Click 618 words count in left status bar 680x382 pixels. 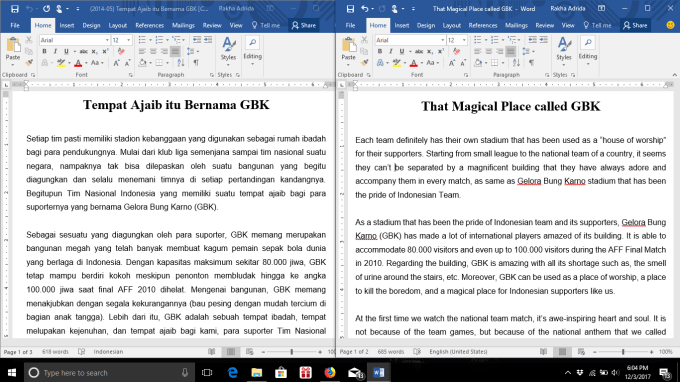coord(55,352)
